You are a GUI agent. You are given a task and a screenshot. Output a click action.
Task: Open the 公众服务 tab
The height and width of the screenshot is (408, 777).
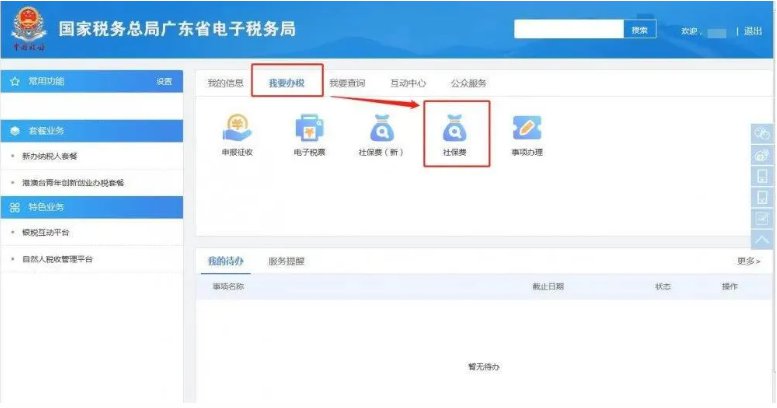[x=468, y=83]
